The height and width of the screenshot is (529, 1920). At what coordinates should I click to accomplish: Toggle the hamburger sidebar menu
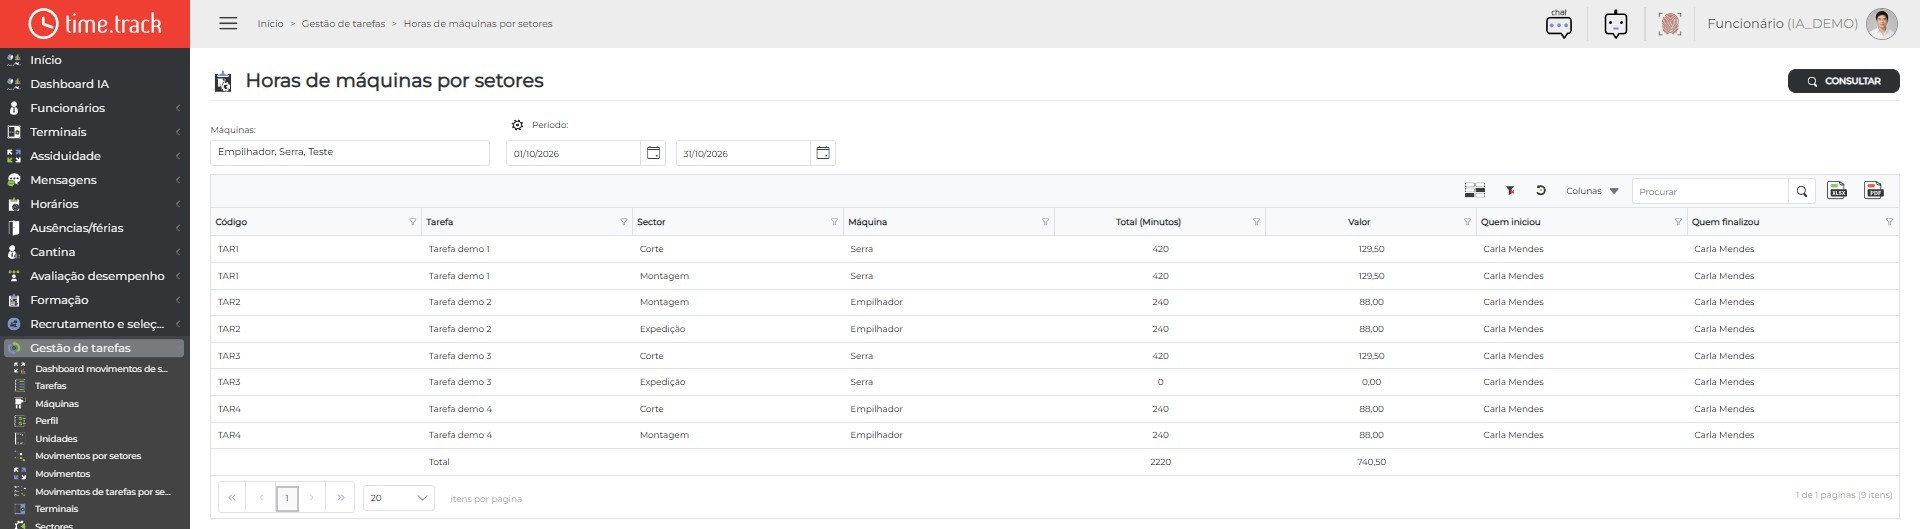click(228, 23)
